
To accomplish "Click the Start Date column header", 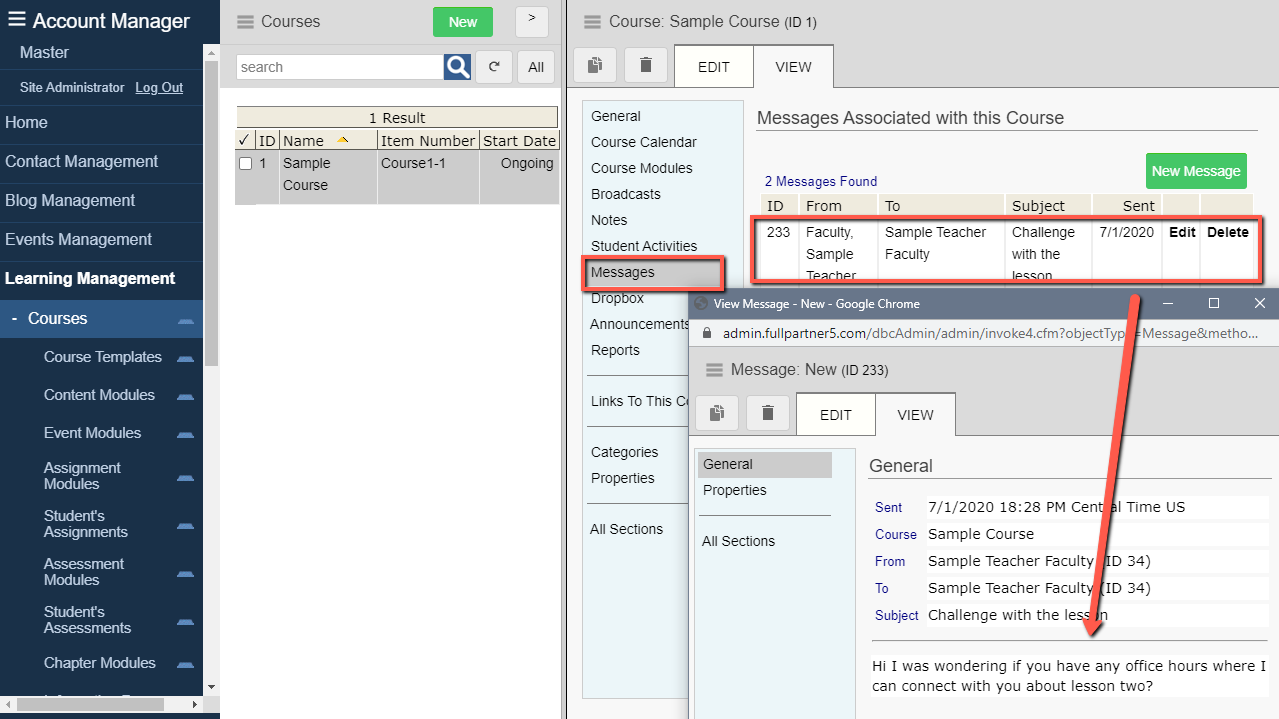I will pyautogui.click(x=519, y=141).
